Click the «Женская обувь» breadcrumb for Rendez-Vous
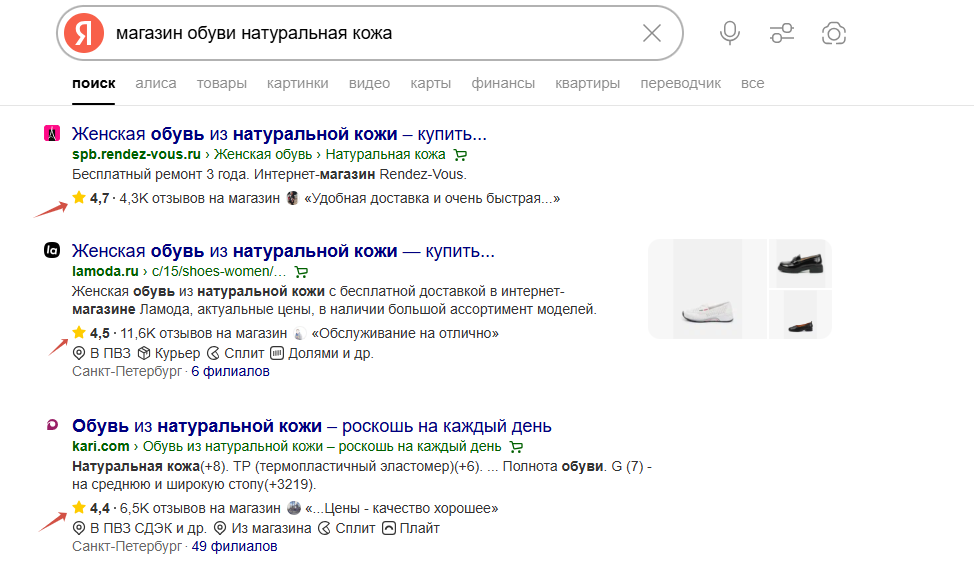 coord(263,154)
